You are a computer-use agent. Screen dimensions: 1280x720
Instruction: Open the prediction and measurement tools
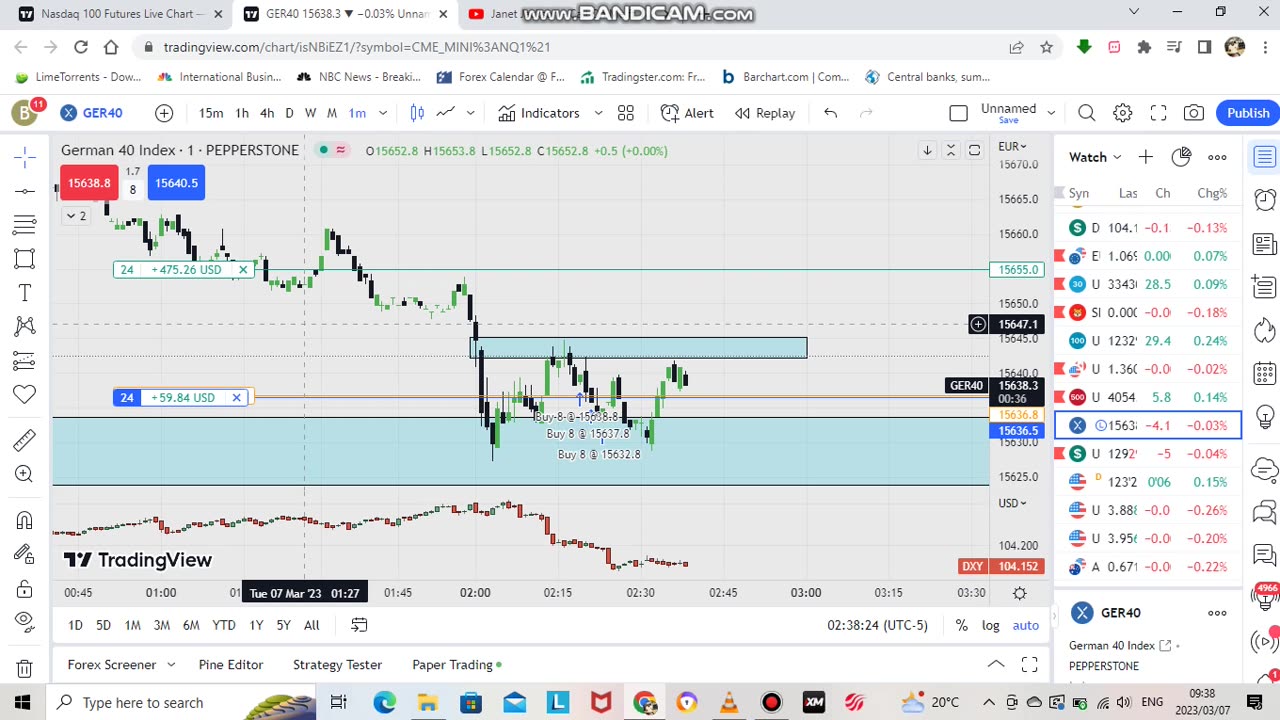[x=25, y=360]
